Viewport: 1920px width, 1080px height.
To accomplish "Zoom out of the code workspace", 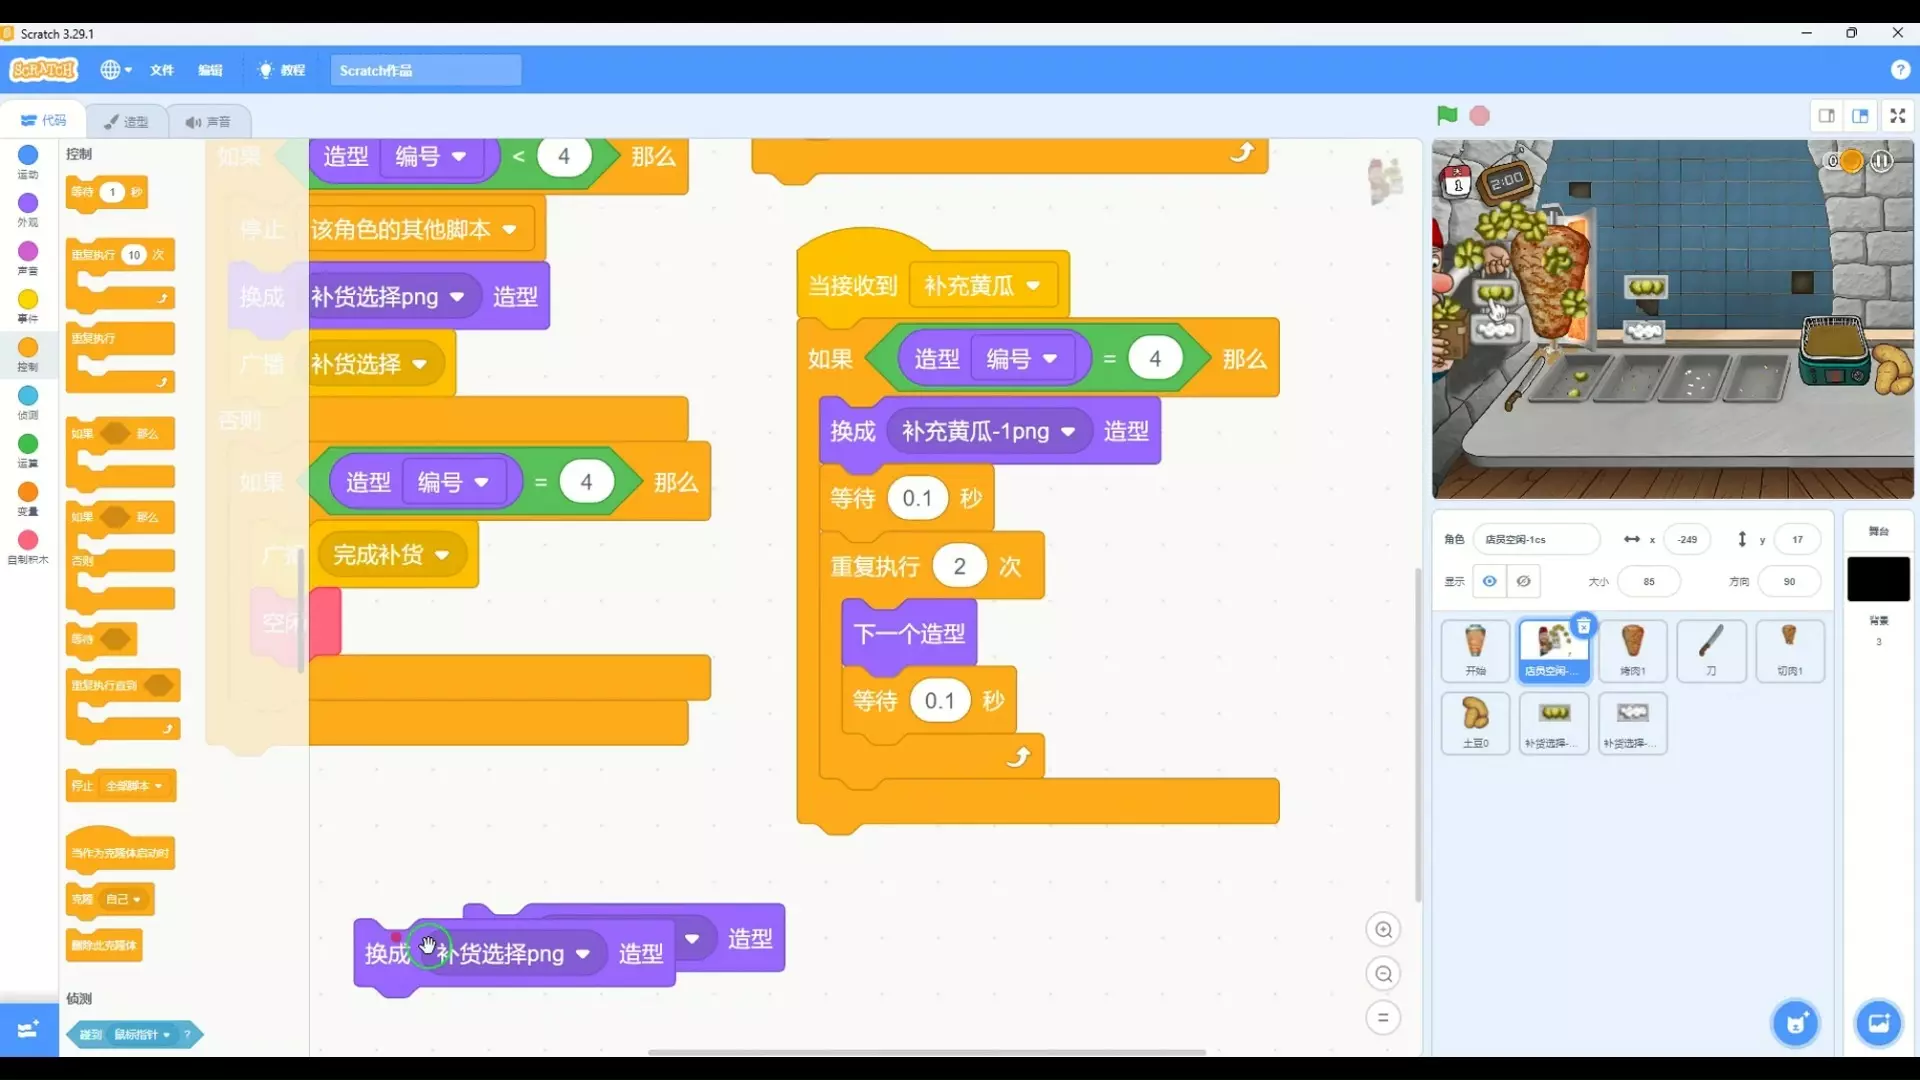I will pos(1383,974).
